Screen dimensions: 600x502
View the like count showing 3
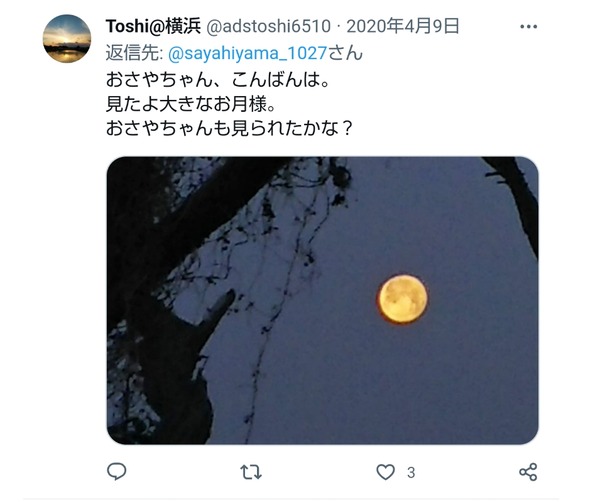411,473
